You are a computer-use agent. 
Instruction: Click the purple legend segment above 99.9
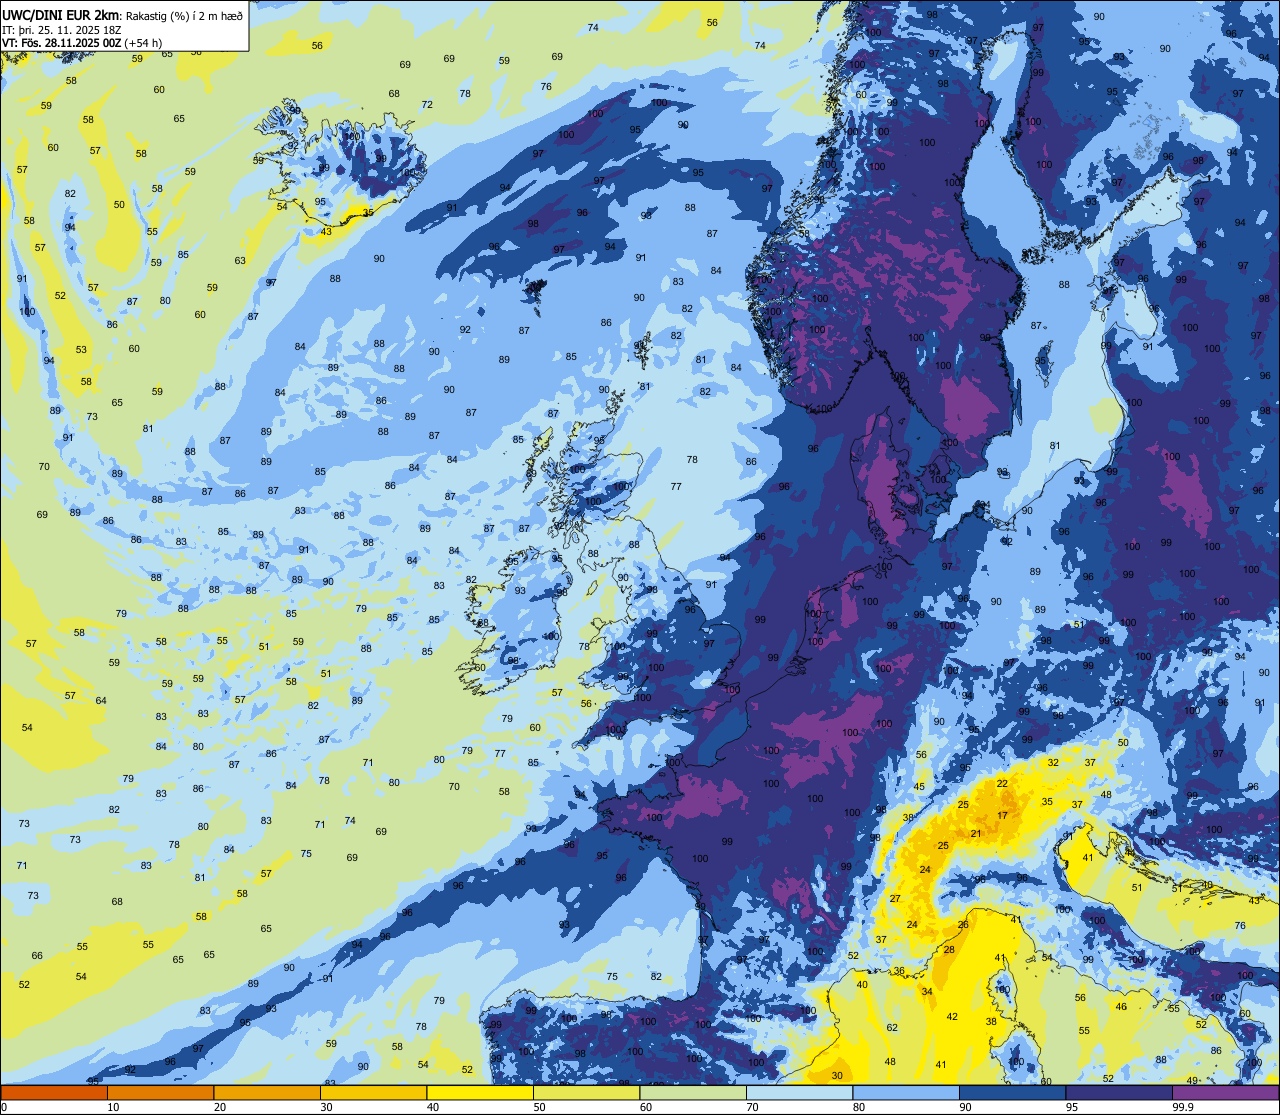(x=1225, y=1092)
